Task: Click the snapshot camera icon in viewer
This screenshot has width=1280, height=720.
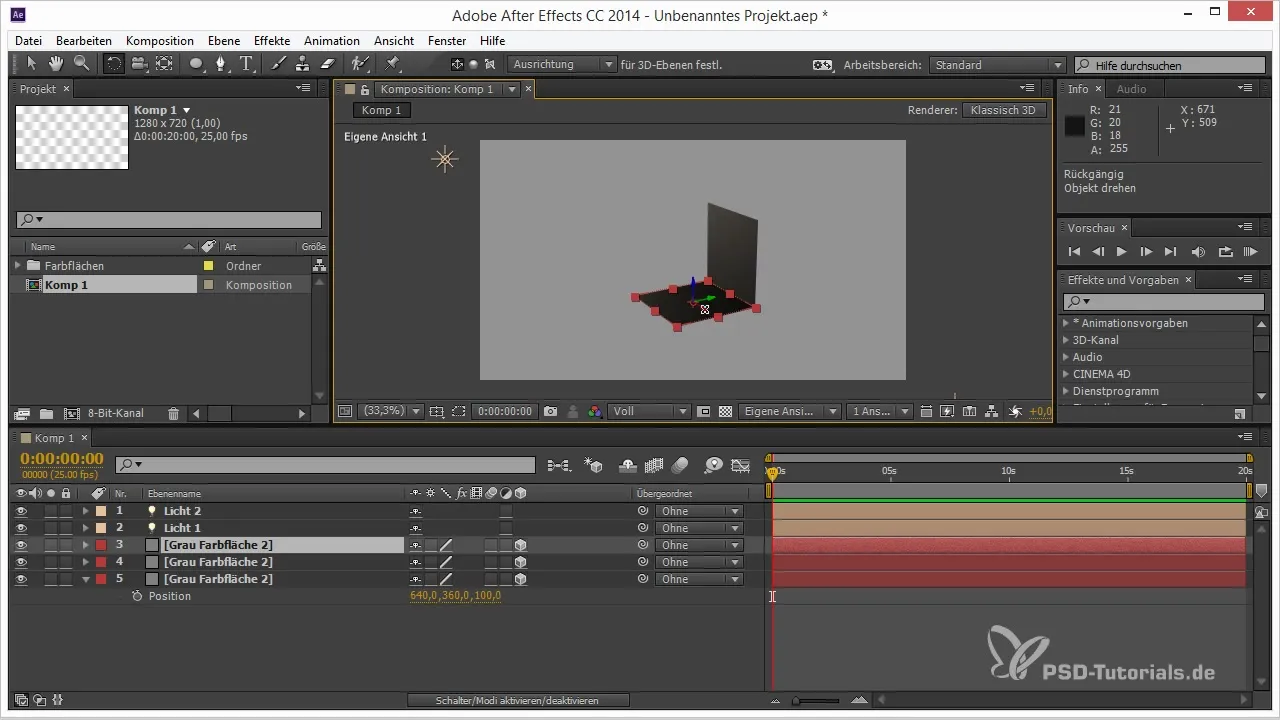Action: [550, 411]
